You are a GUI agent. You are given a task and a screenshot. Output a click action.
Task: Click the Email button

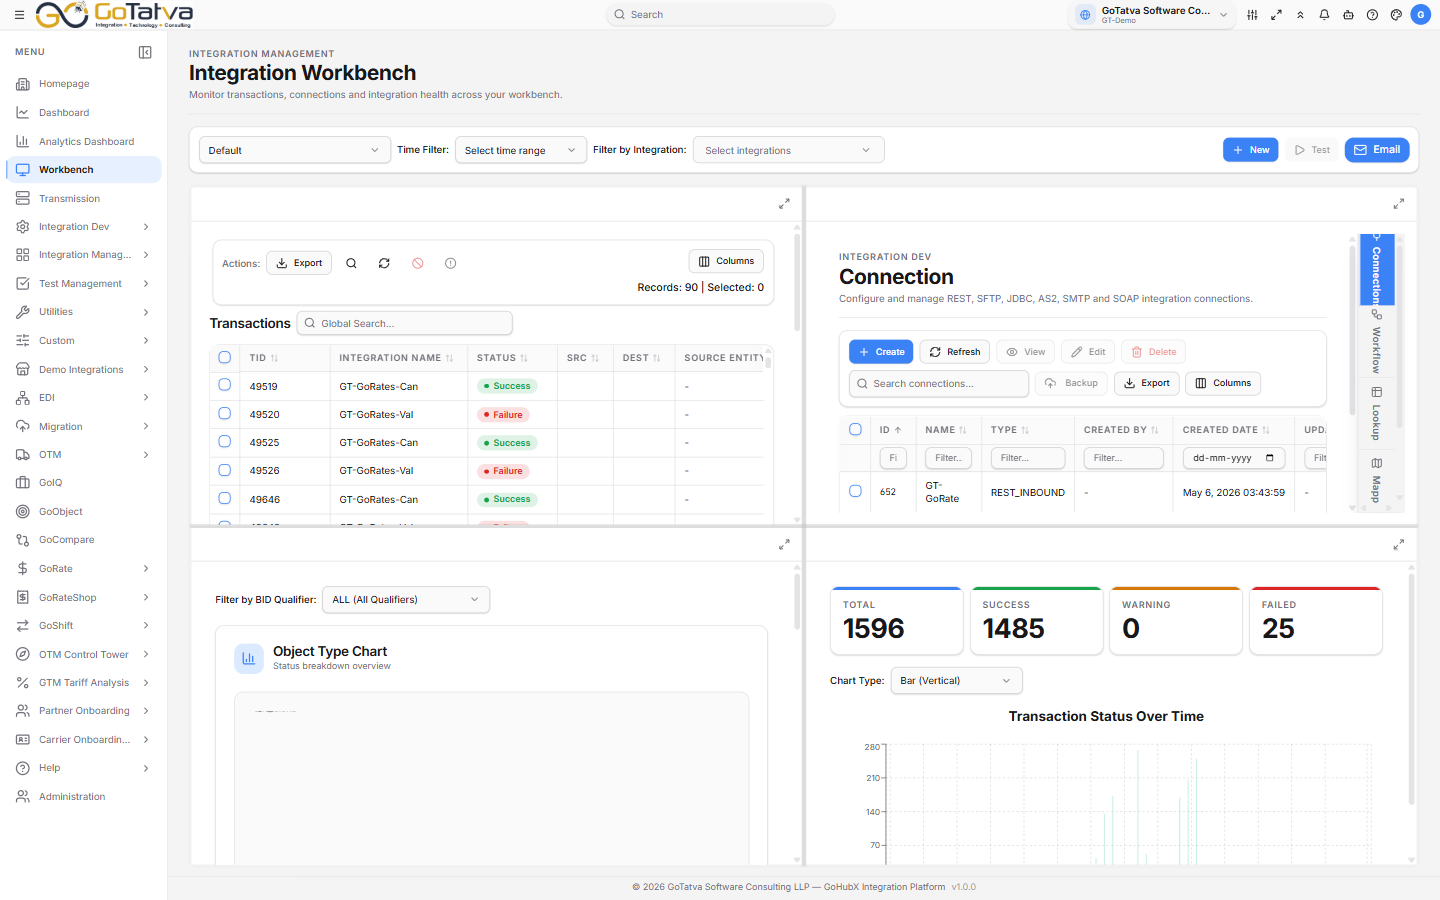click(x=1377, y=150)
